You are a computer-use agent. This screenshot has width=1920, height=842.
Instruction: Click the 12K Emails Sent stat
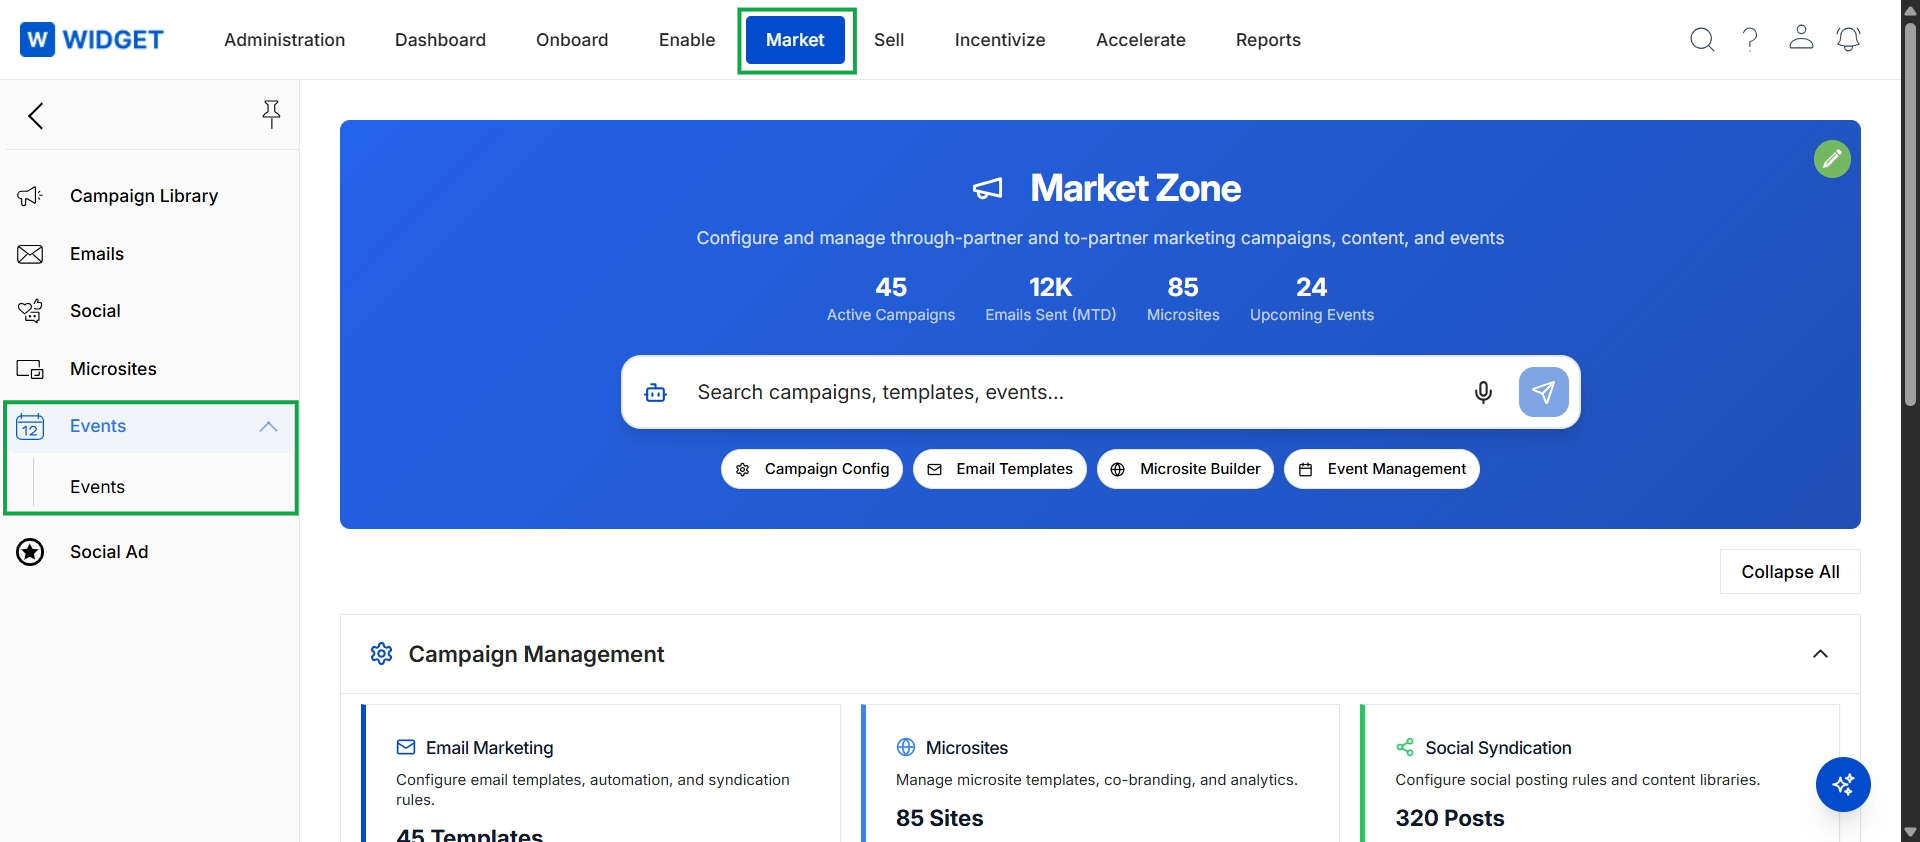point(1051,299)
